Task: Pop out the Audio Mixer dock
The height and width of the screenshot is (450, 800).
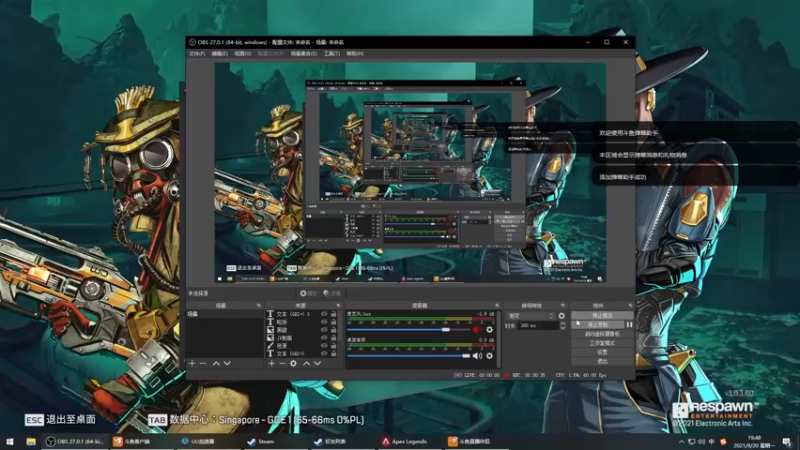Action: 496,305
